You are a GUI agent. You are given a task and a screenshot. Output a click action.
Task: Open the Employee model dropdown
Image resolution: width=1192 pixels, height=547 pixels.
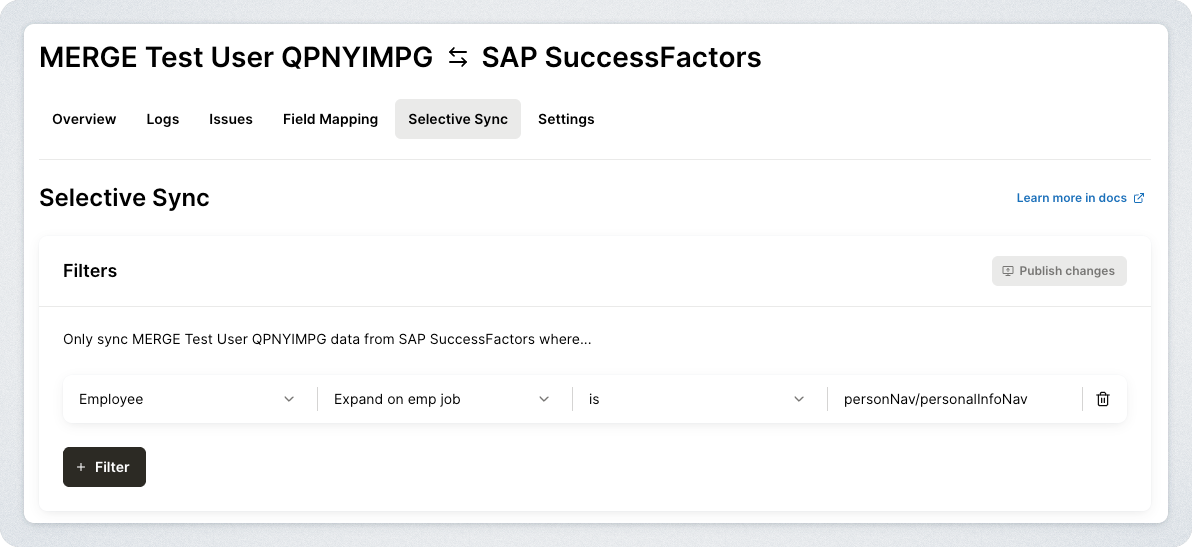tap(180, 399)
